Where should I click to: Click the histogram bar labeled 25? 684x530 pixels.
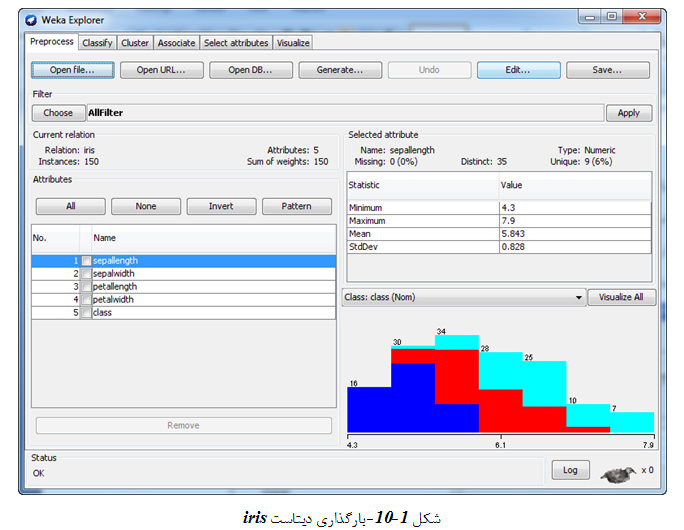coord(544,397)
